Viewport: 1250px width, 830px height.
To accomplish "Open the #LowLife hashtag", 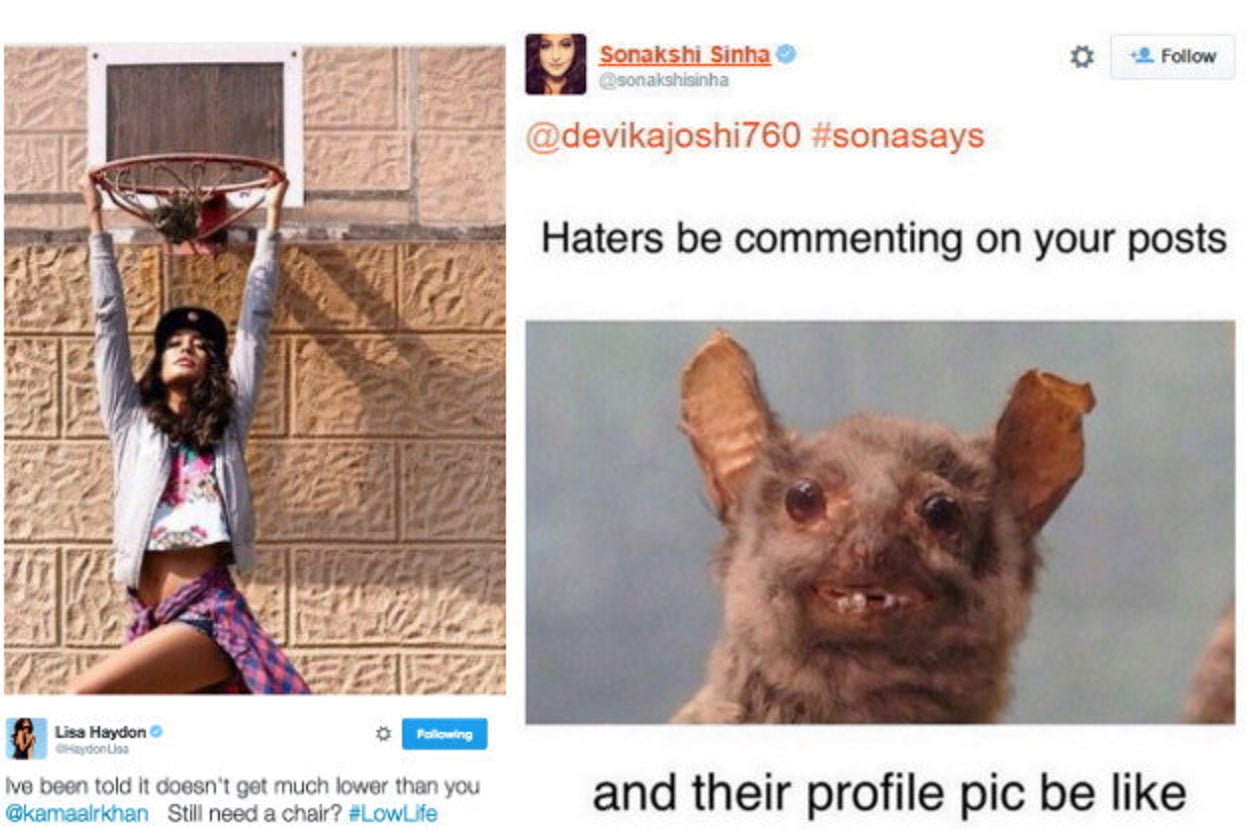I will point(393,813).
